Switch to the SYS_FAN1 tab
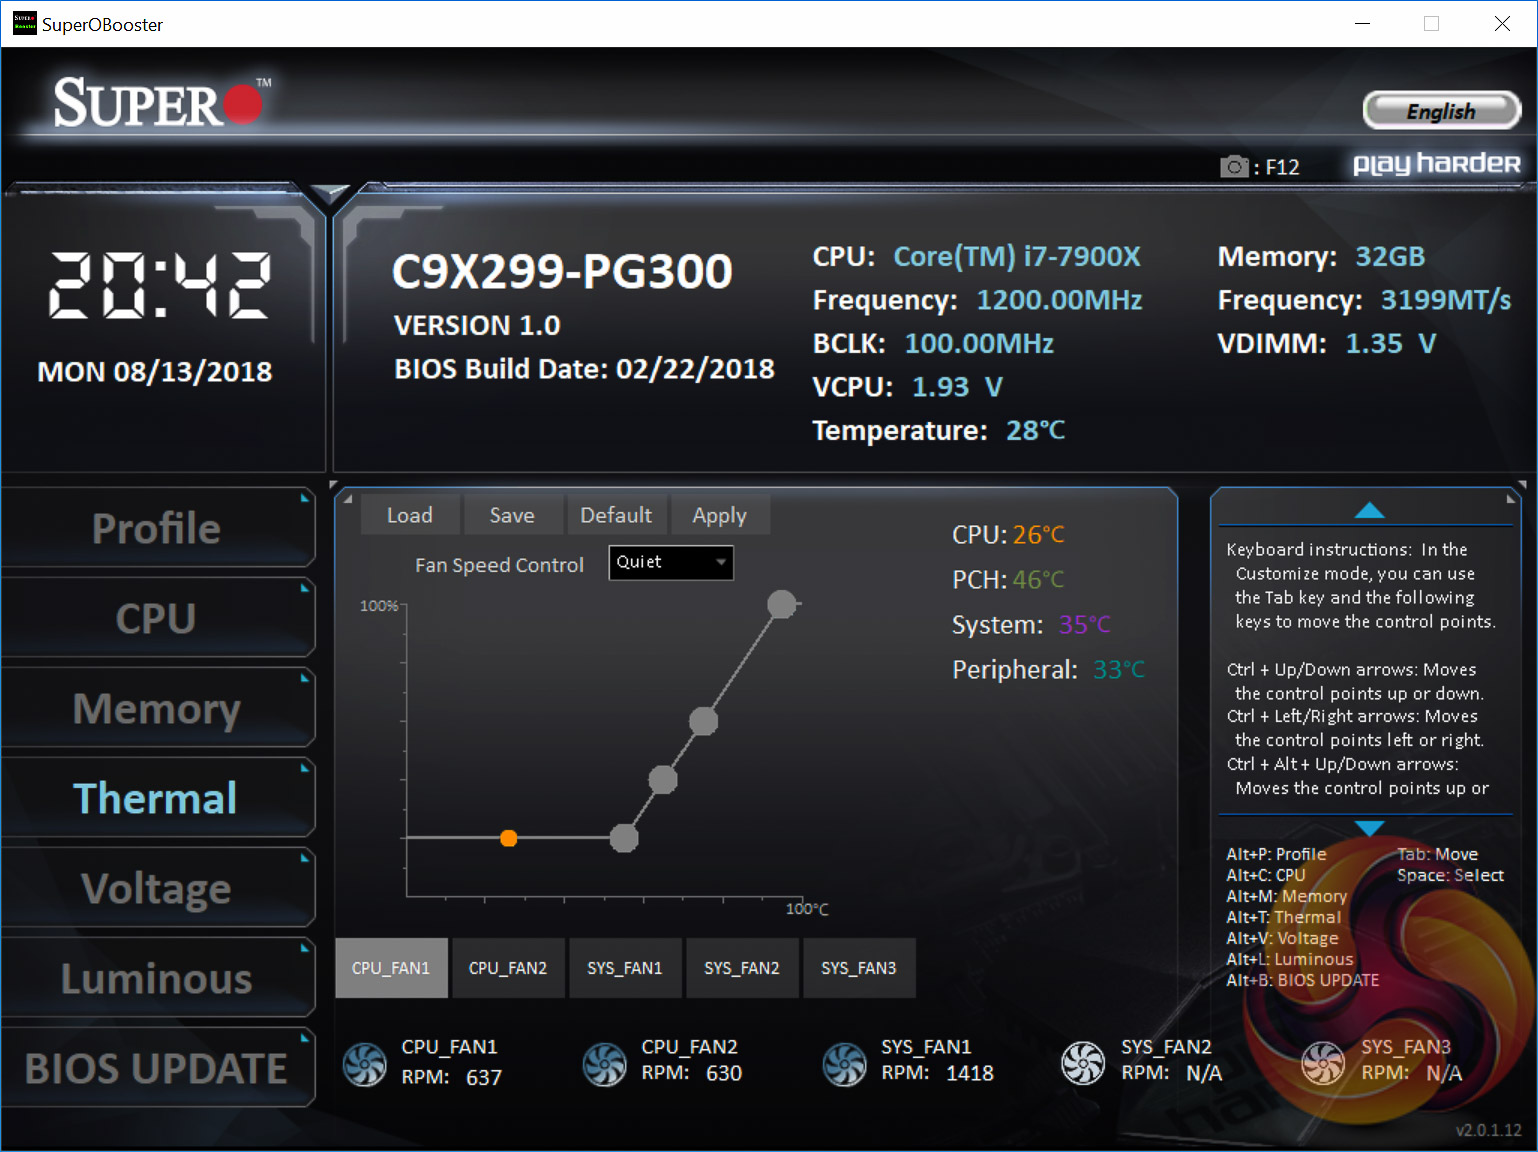1538x1152 pixels. click(625, 968)
